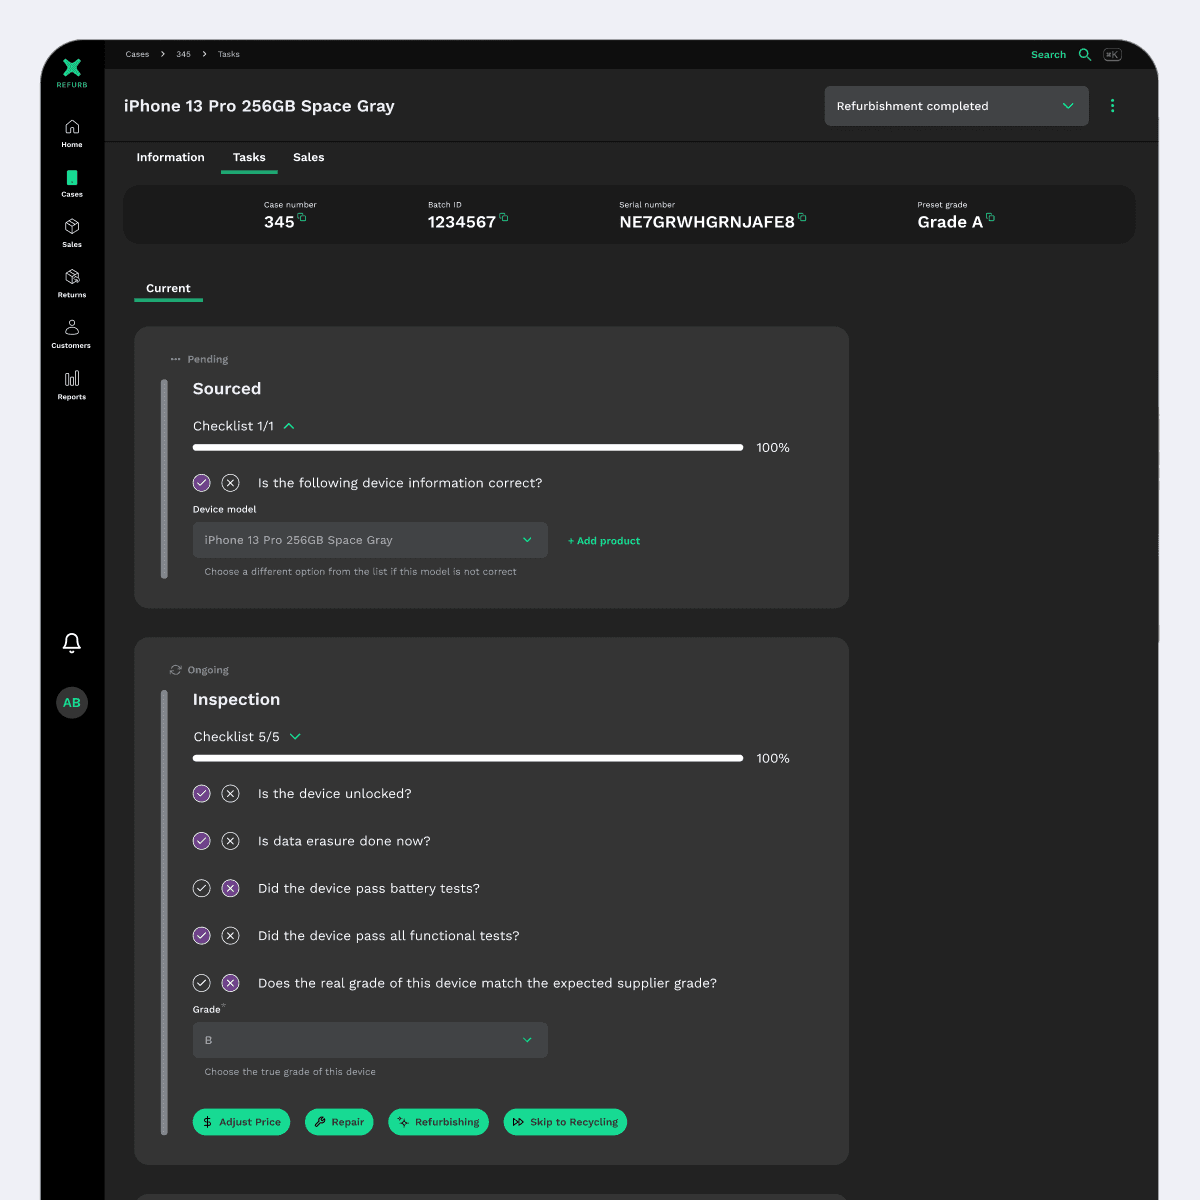Switch to the Information tab
This screenshot has height=1200, width=1200.
pos(171,158)
